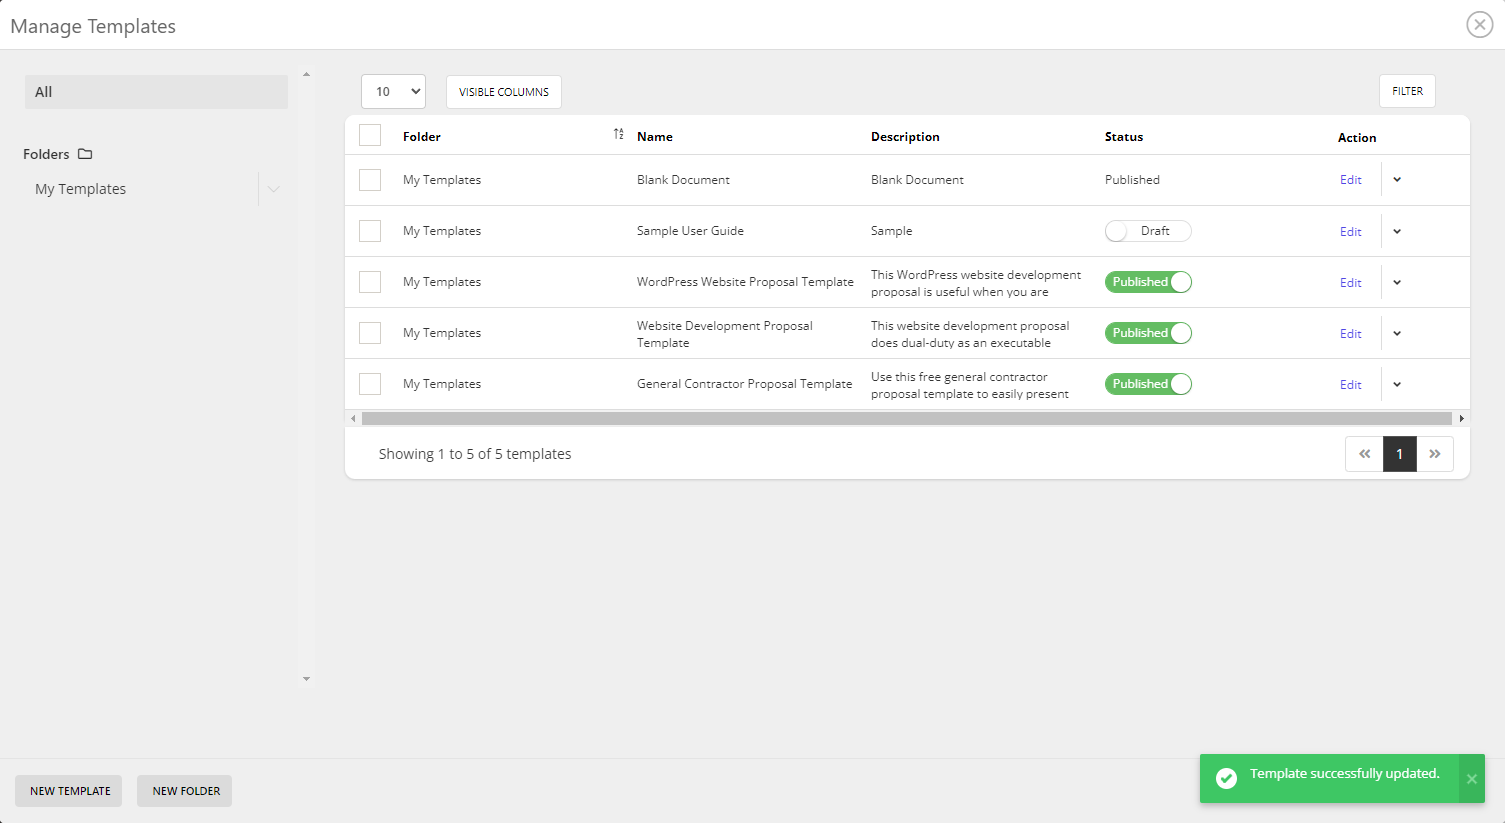This screenshot has width=1505, height=823.
Task: Select the All filter in the sidebar
Action: tap(156, 91)
